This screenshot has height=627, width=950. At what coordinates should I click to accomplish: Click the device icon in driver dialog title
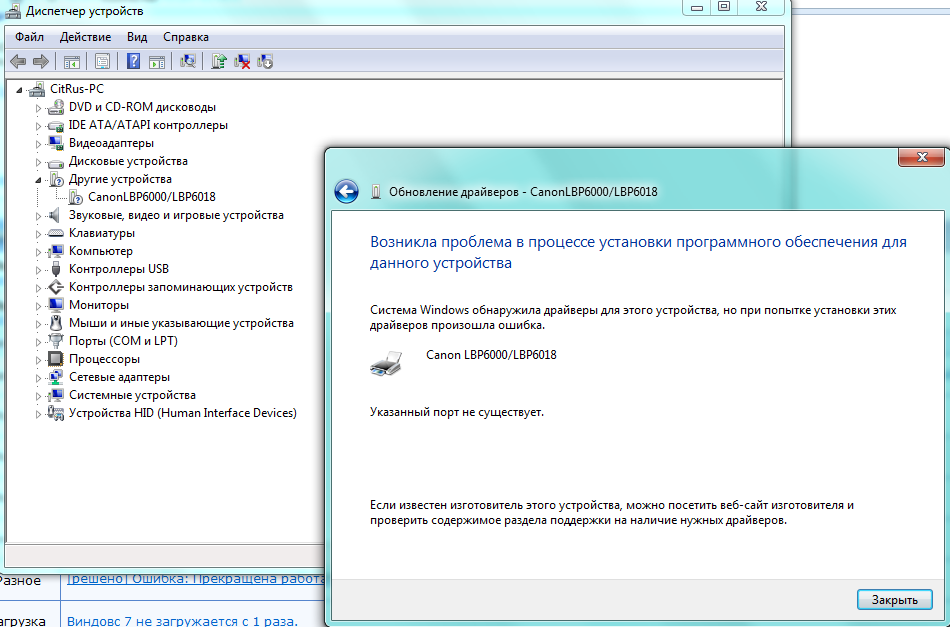376,191
